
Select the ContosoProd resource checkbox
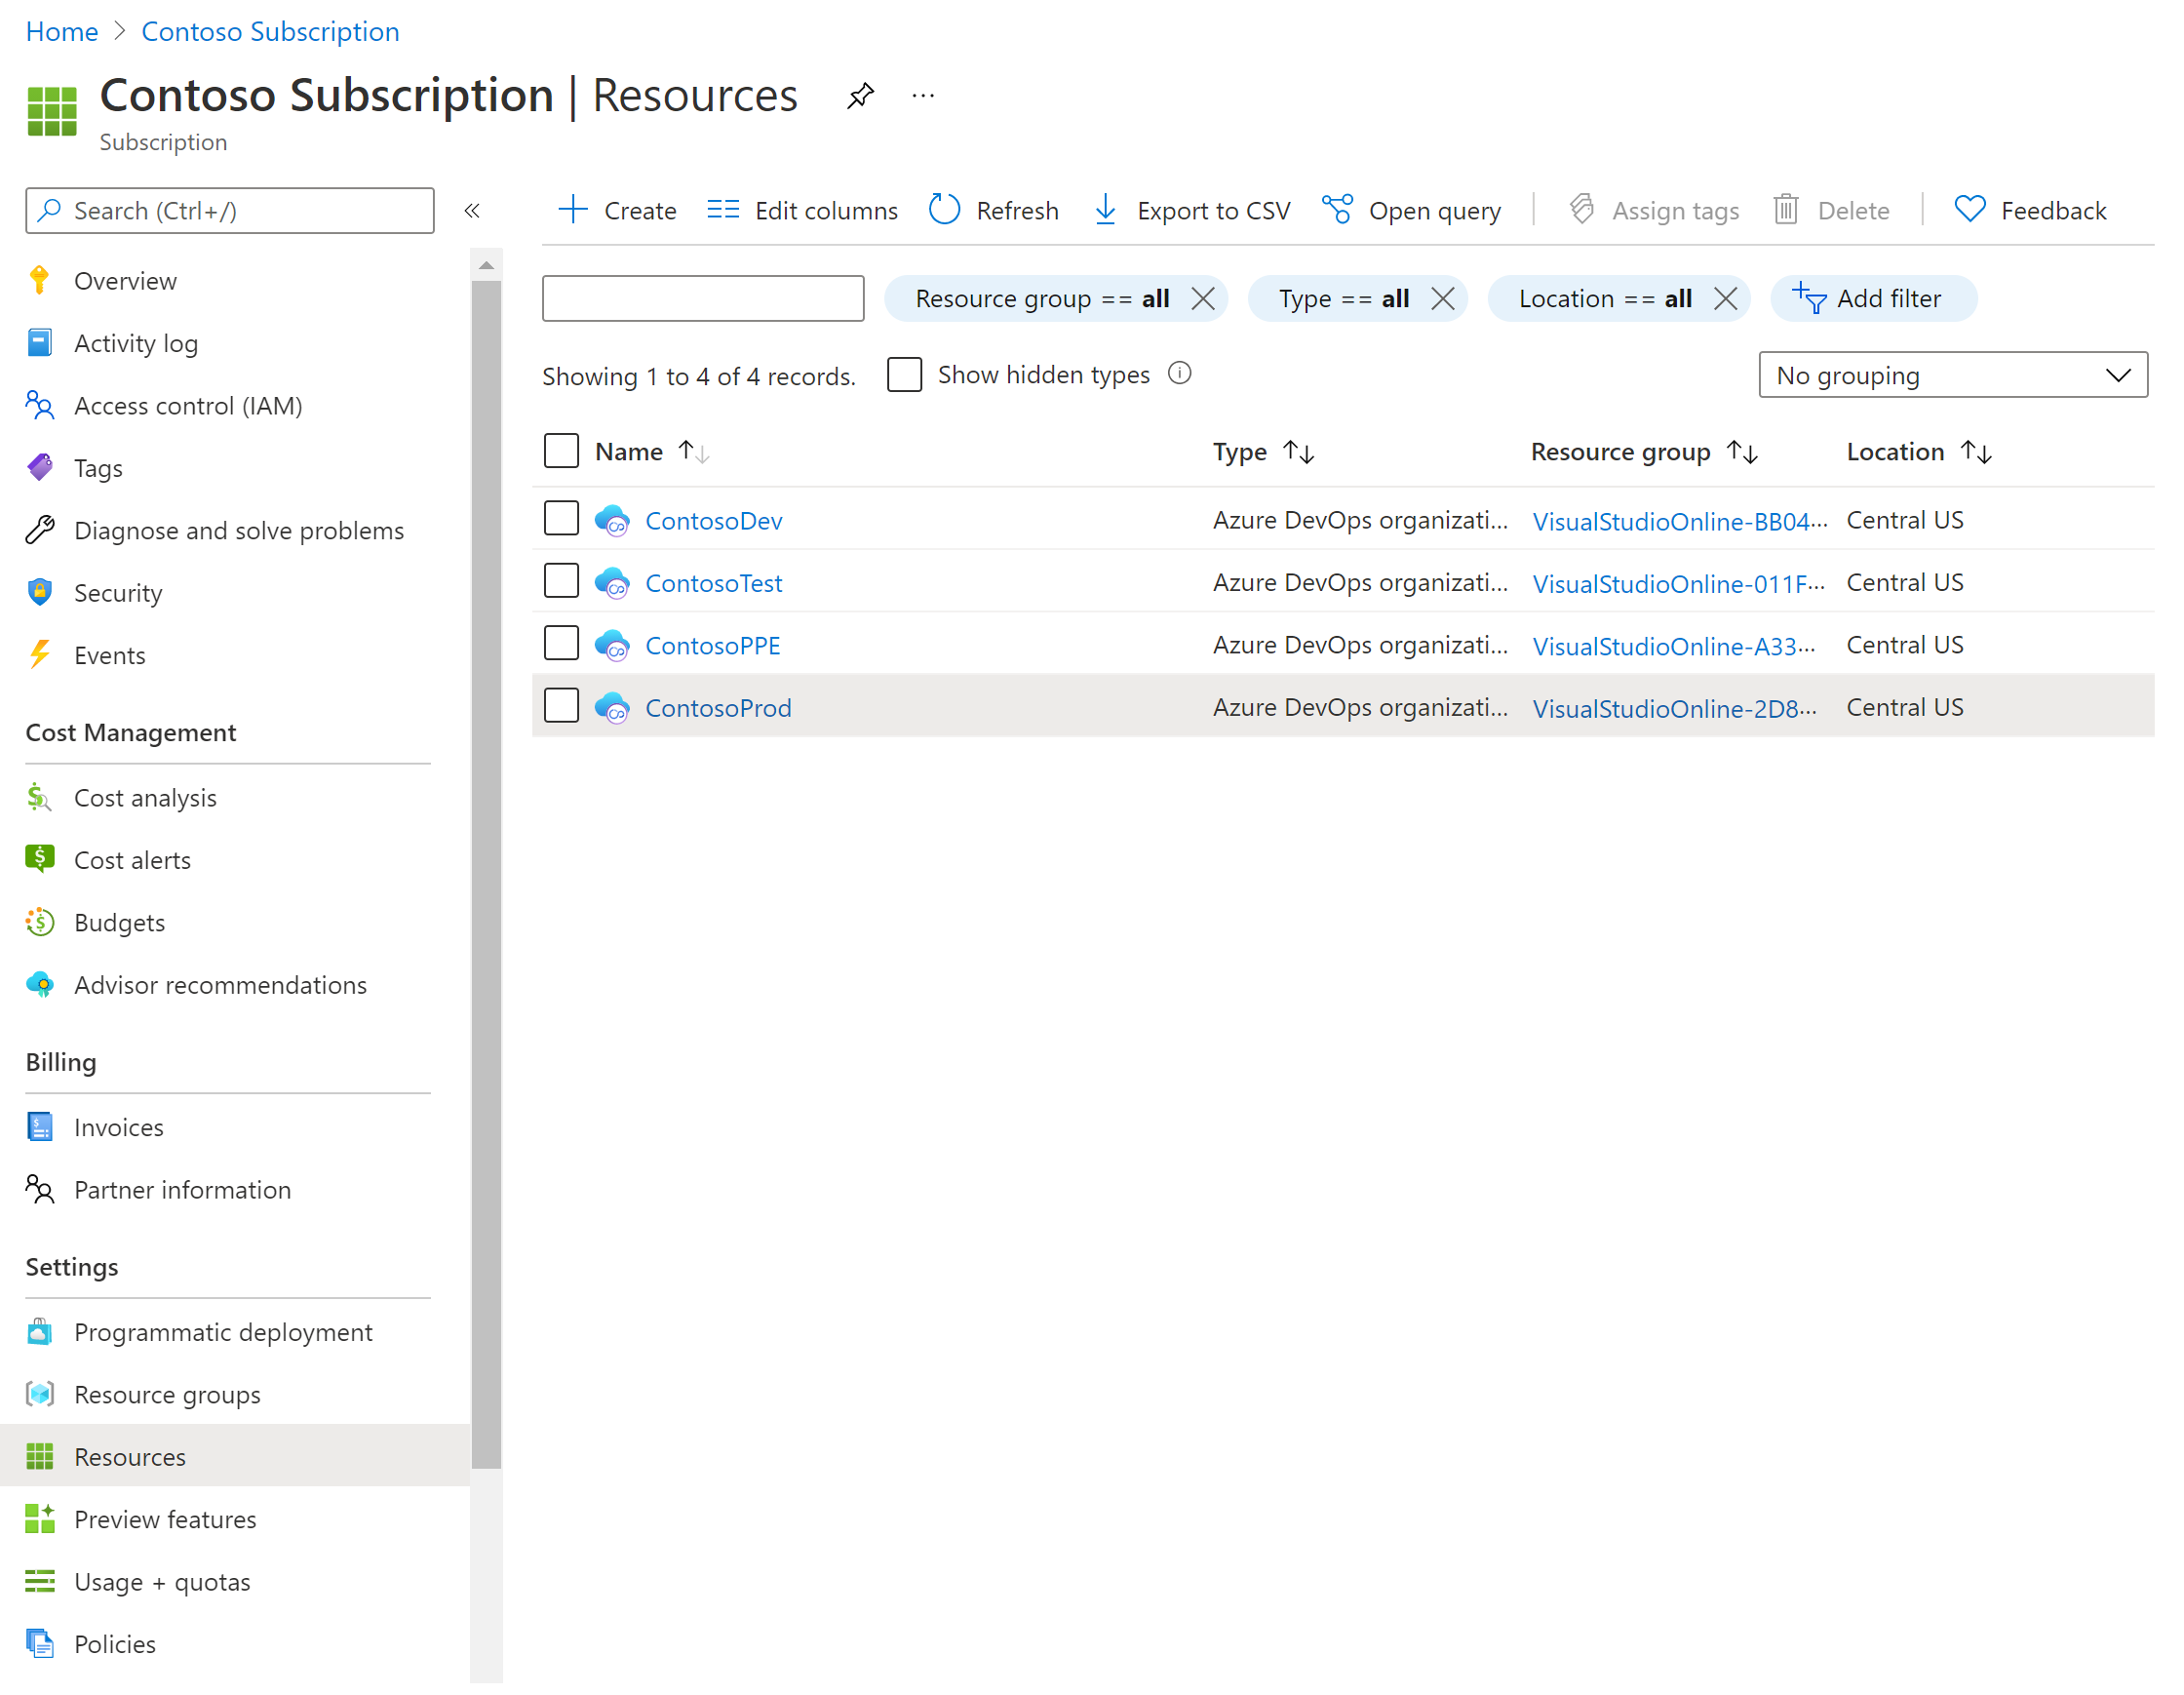tap(562, 706)
